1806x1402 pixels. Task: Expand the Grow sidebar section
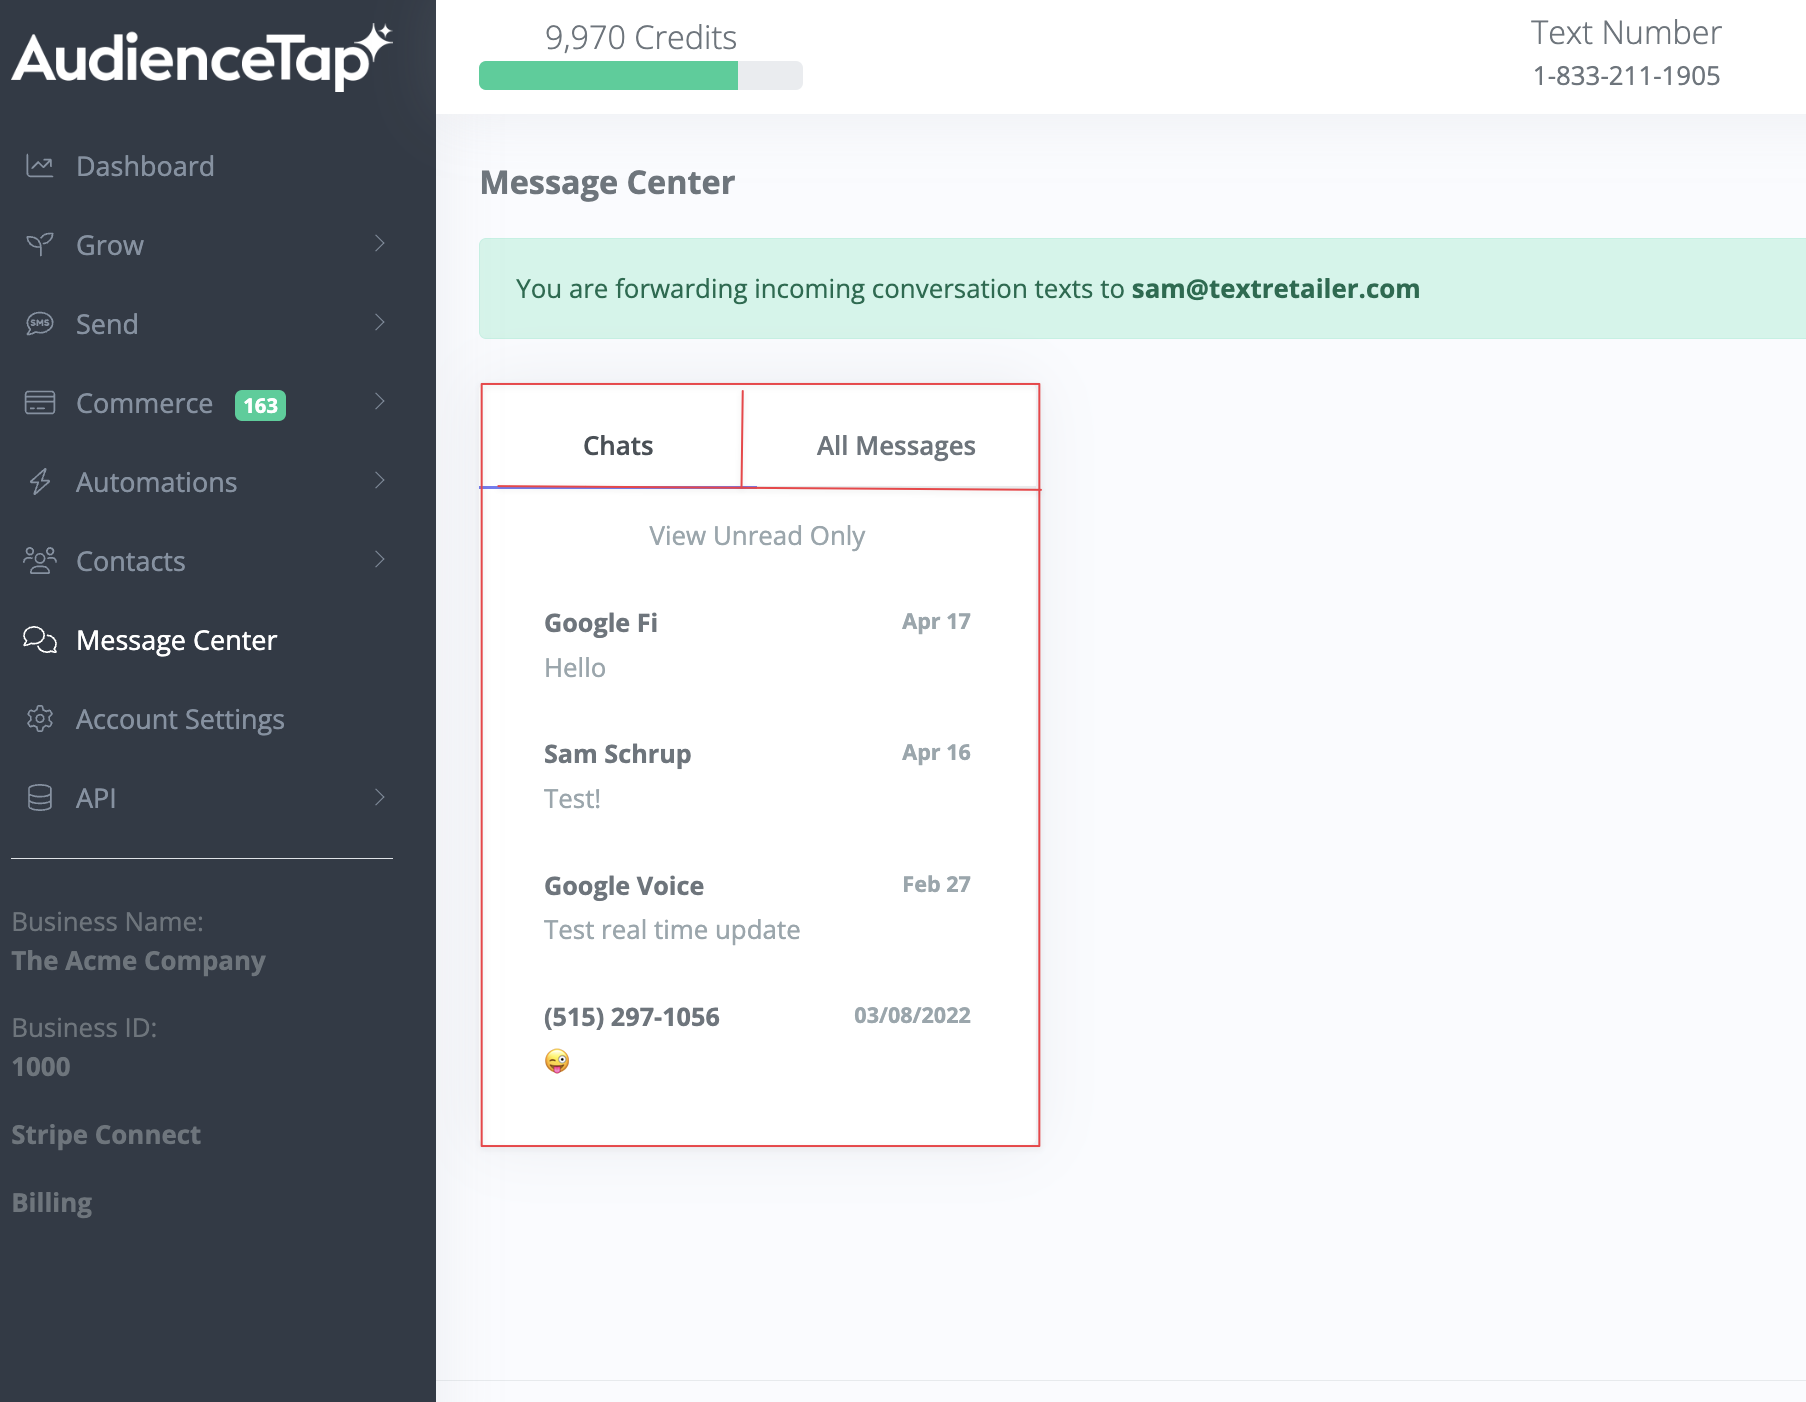379,244
